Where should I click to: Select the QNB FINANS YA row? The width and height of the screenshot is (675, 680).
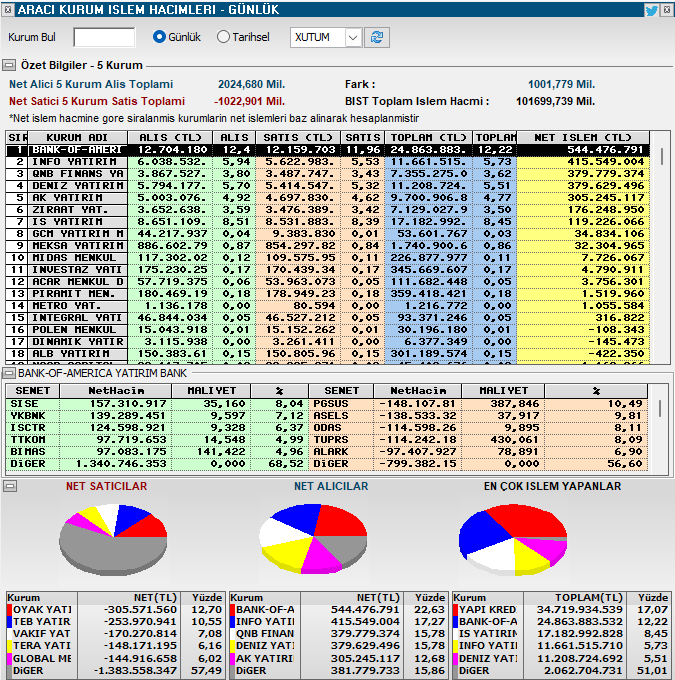tap(328, 174)
